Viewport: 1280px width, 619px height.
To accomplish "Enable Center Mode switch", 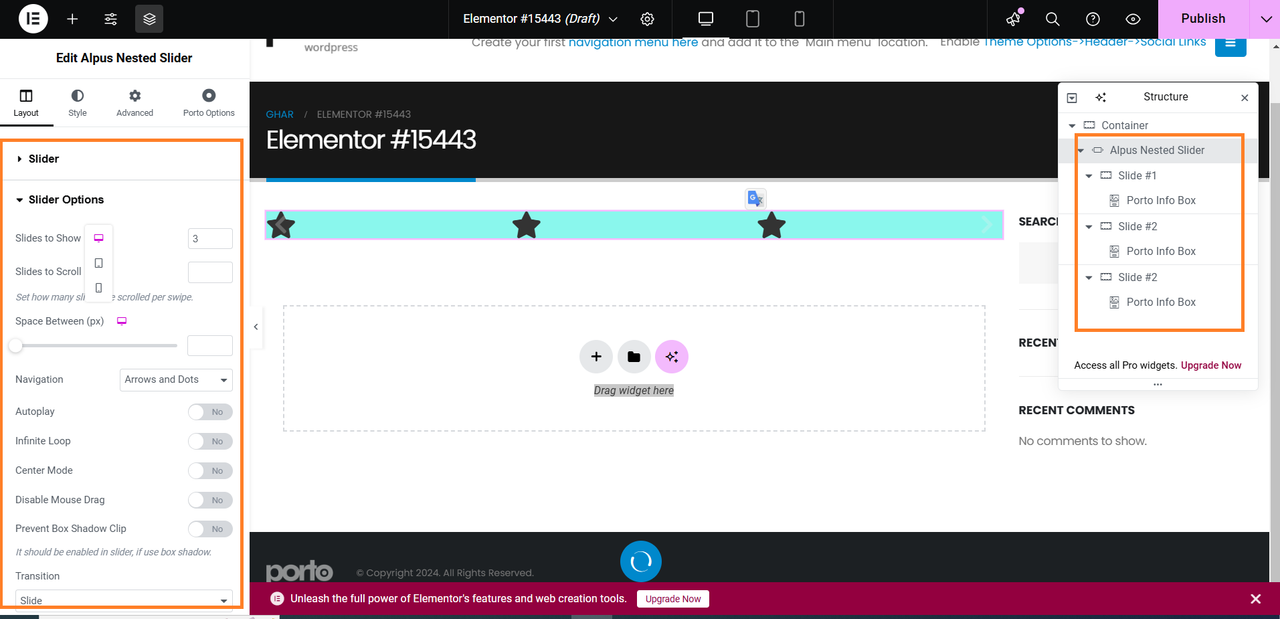I will tap(210, 470).
